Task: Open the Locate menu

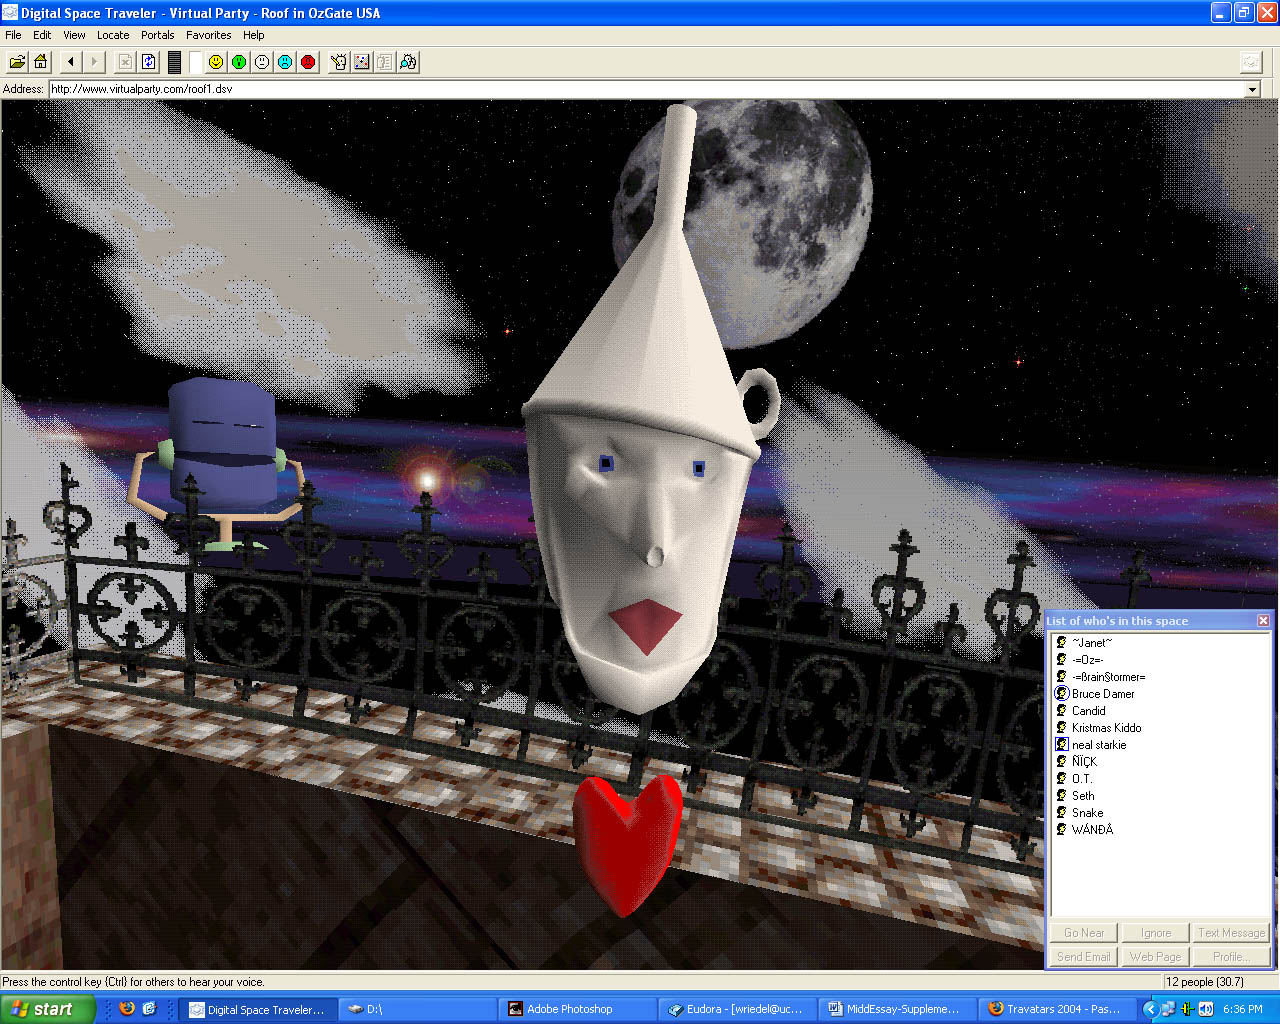Action: pos(113,35)
